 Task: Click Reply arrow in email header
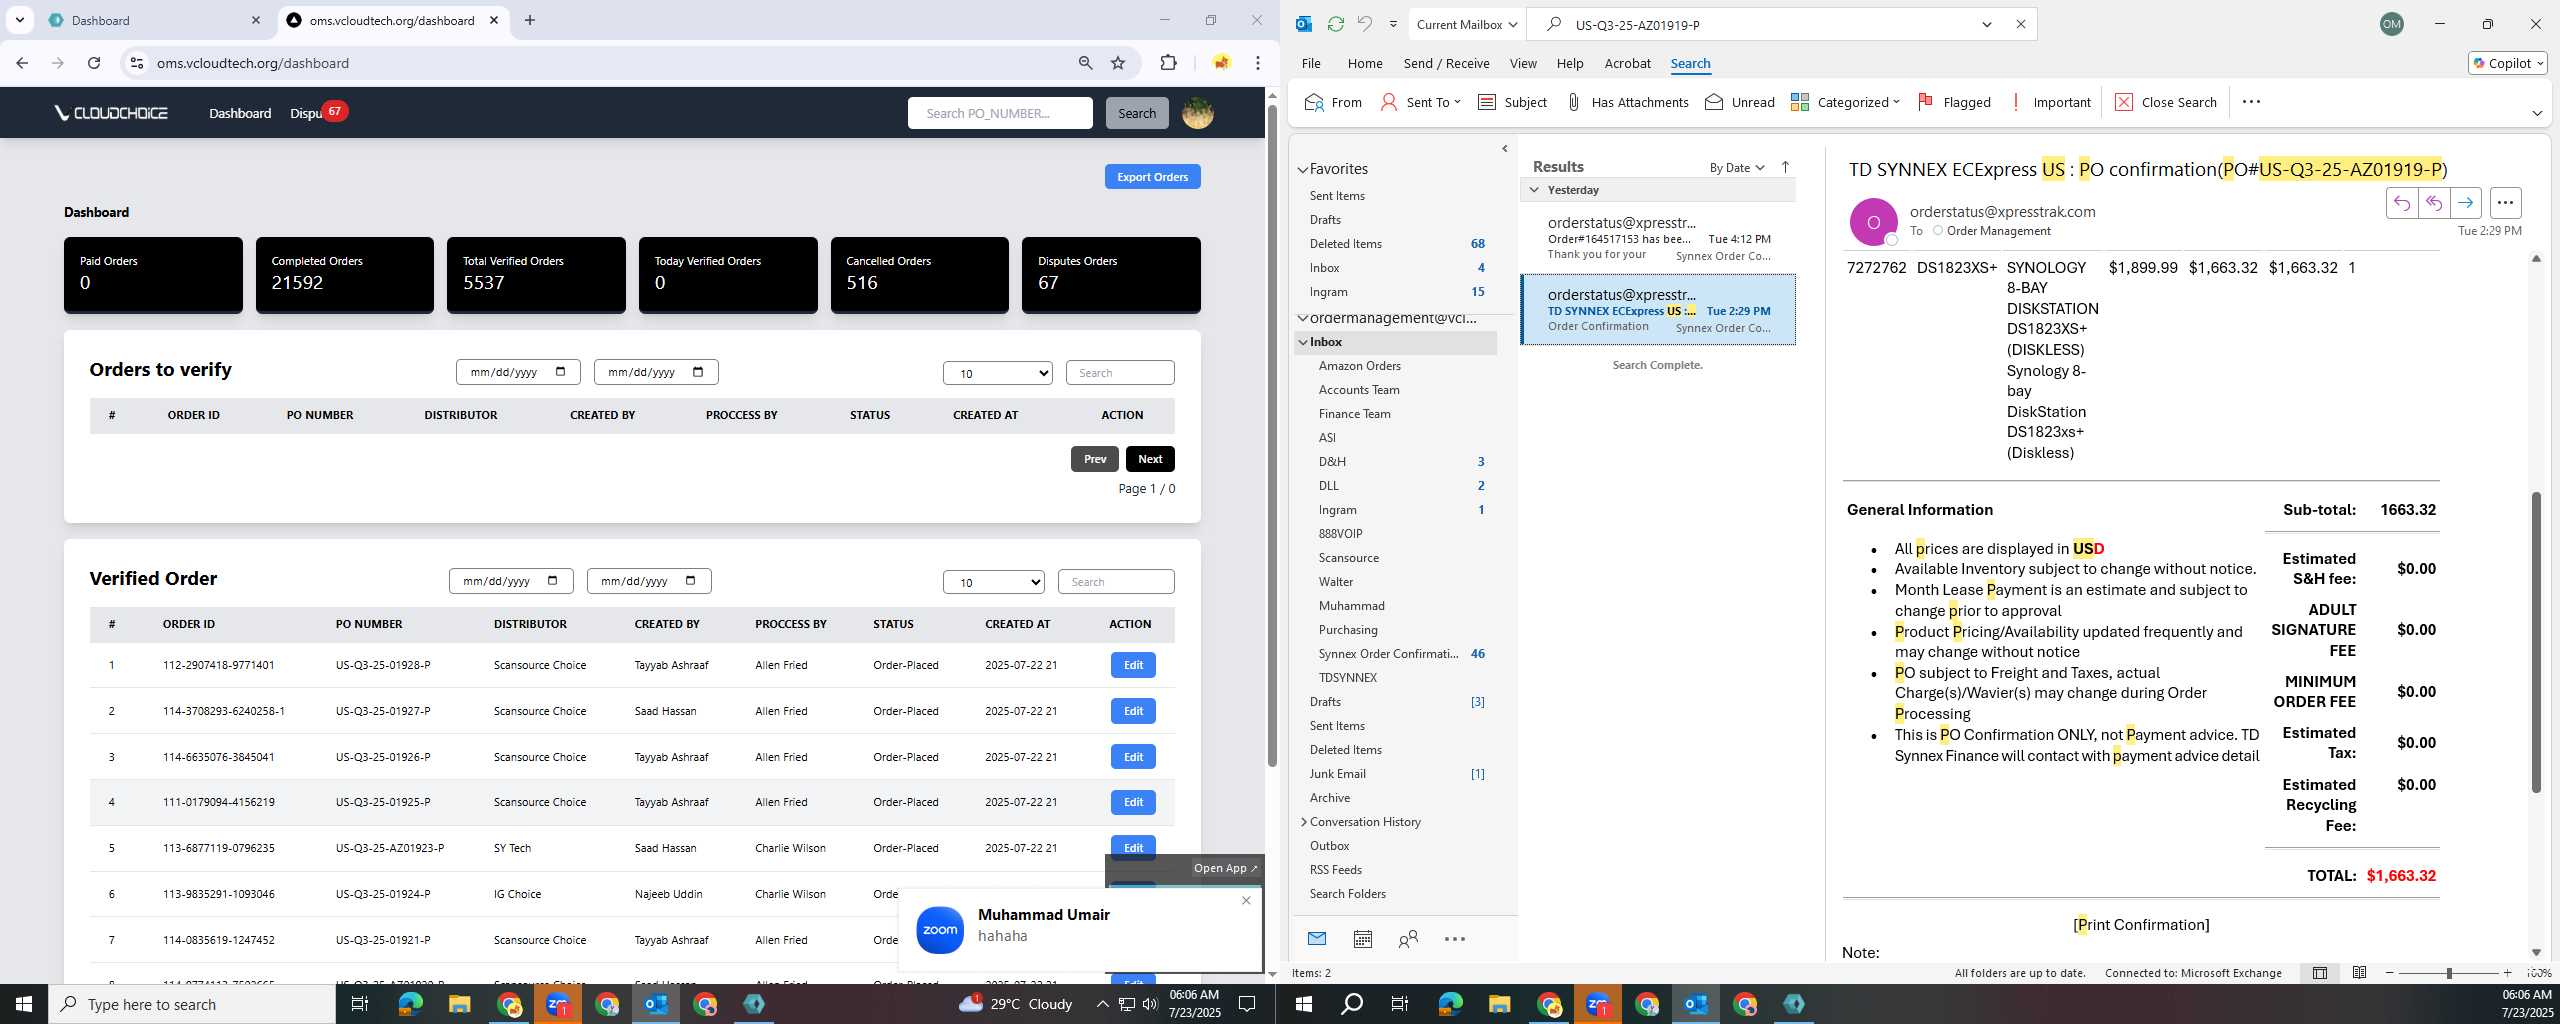[2401, 203]
